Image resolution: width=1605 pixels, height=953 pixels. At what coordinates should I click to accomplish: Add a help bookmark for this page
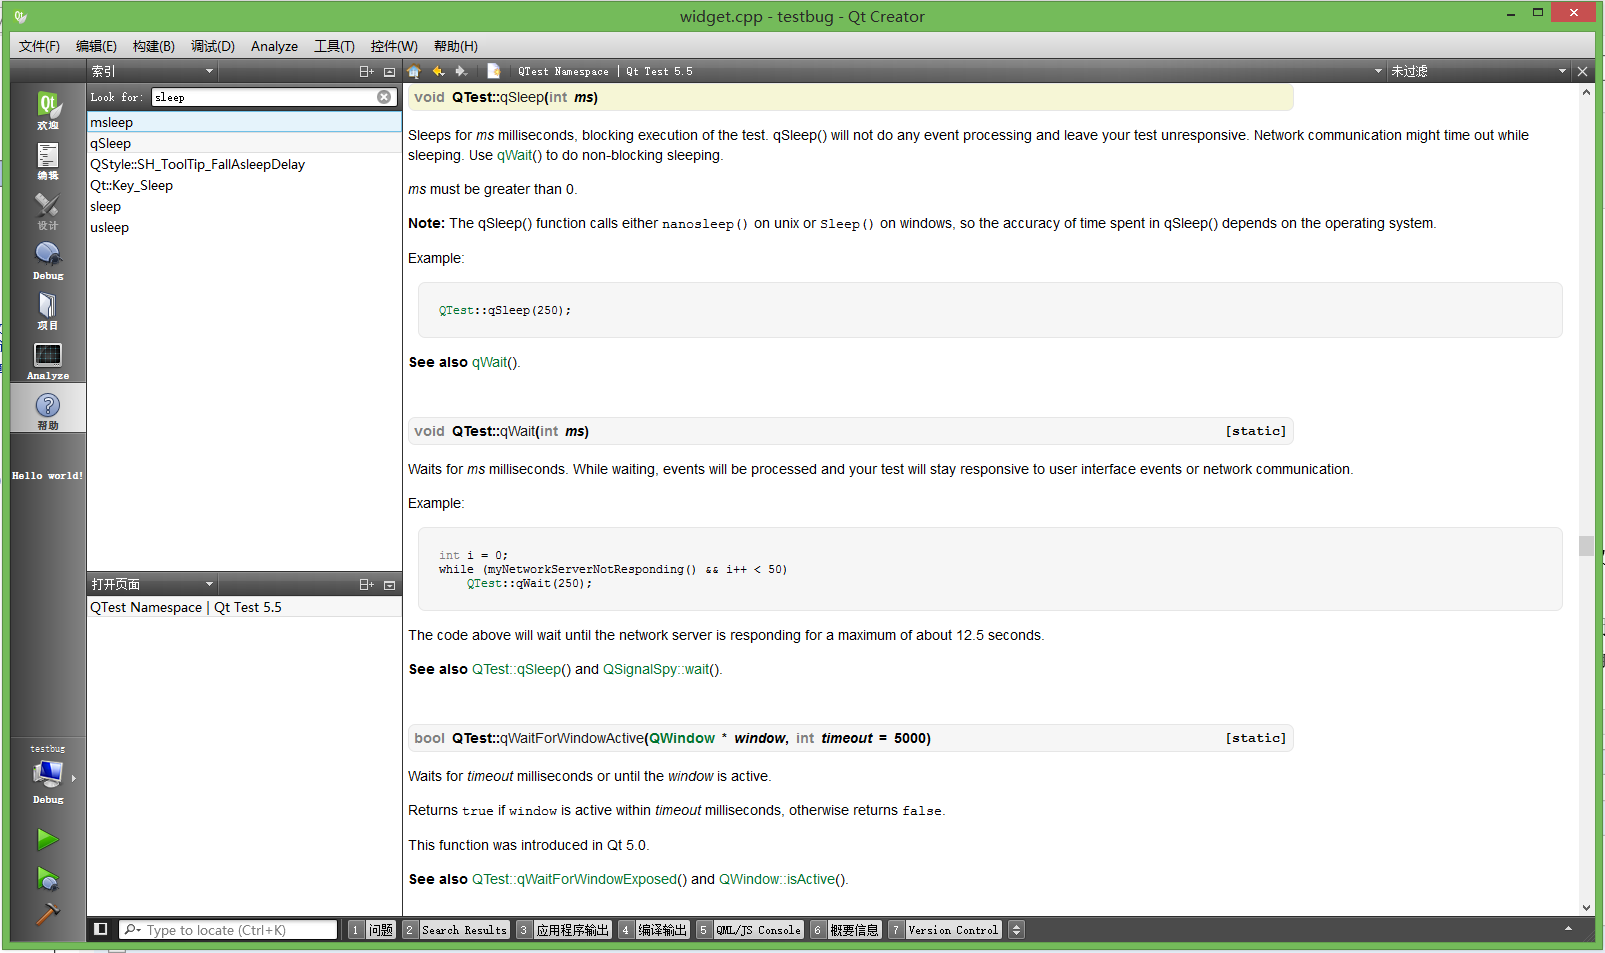coord(493,71)
